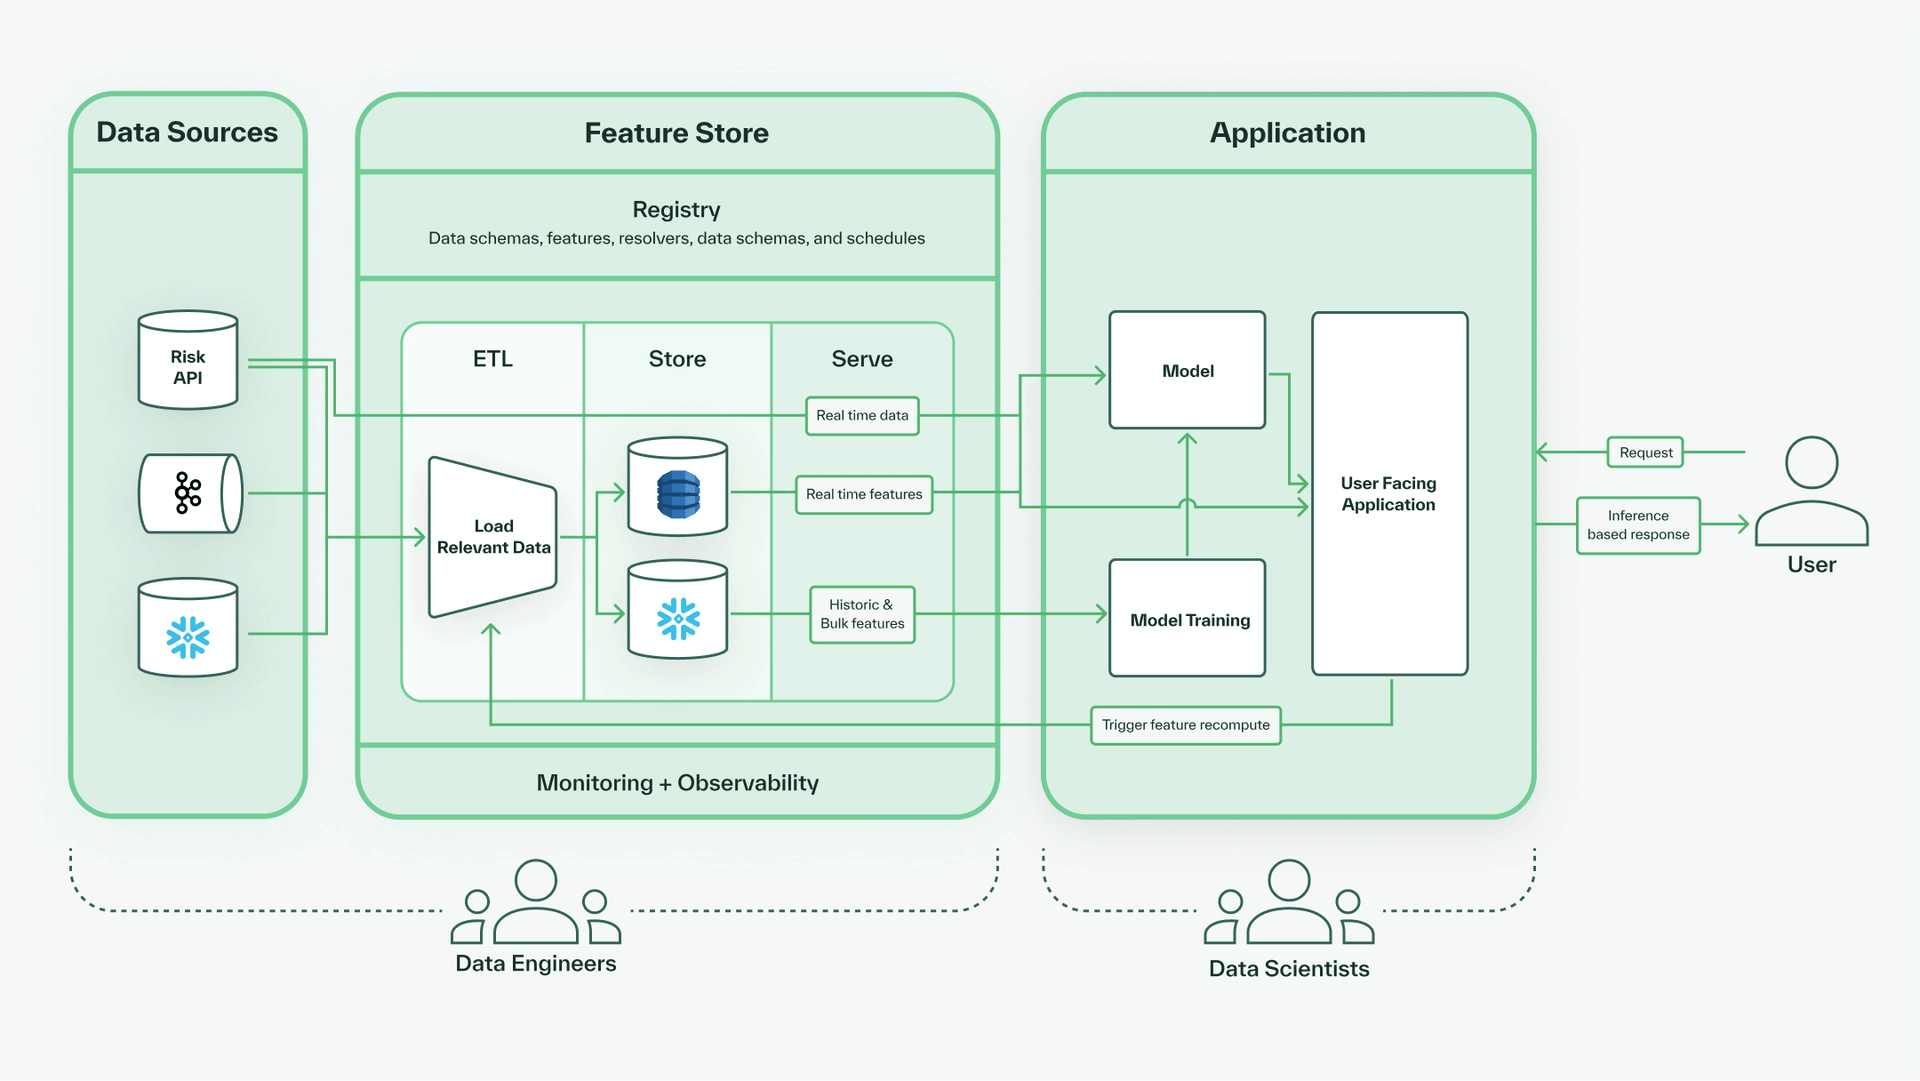Viewport: 1920px width, 1081px height.
Task: Click the Load Relevant Data funnel shape
Action: click(493, 537)
